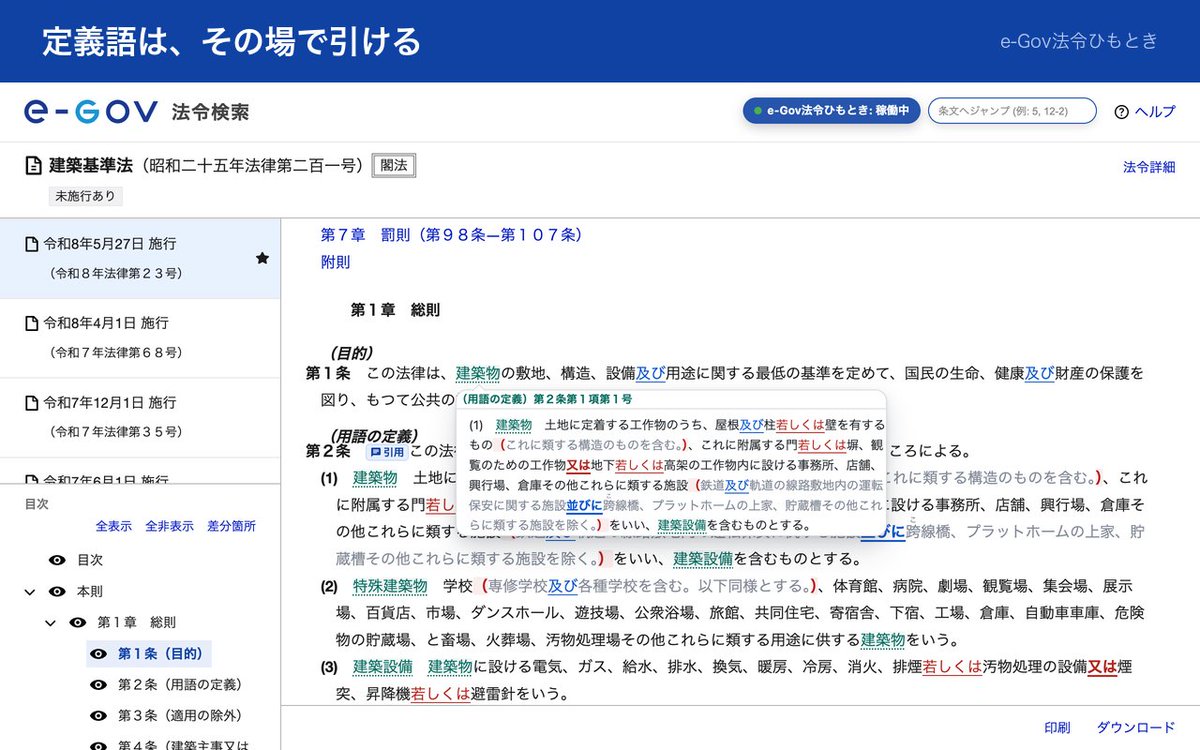Click the 閣法 badge button

tap(394, 166)
